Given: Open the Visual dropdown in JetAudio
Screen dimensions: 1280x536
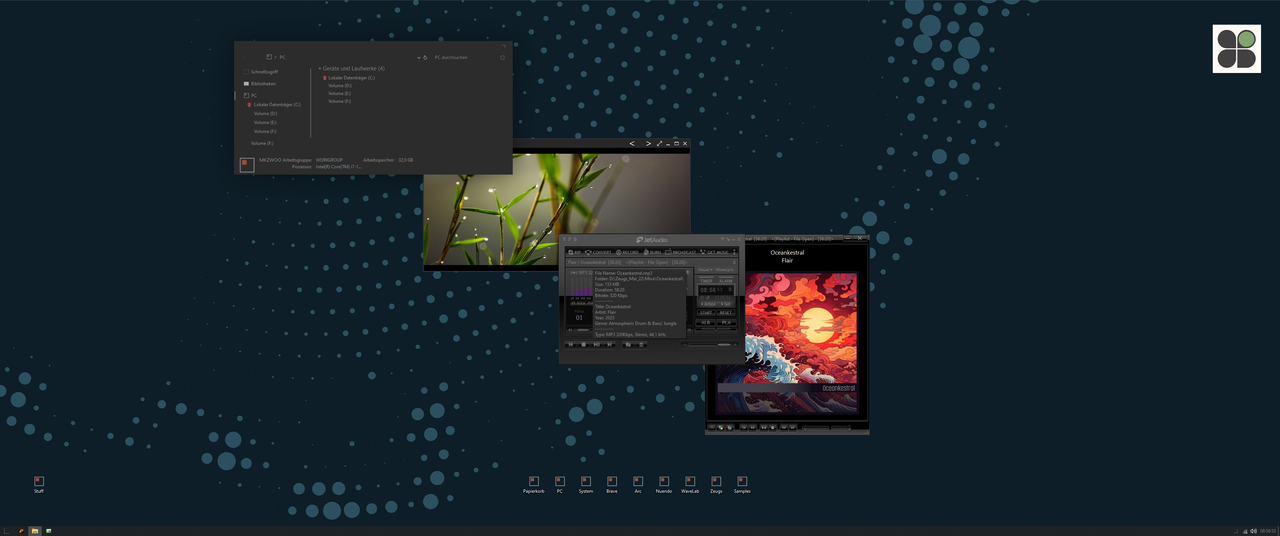Looking at the screenshot, I should coord(705,269).
